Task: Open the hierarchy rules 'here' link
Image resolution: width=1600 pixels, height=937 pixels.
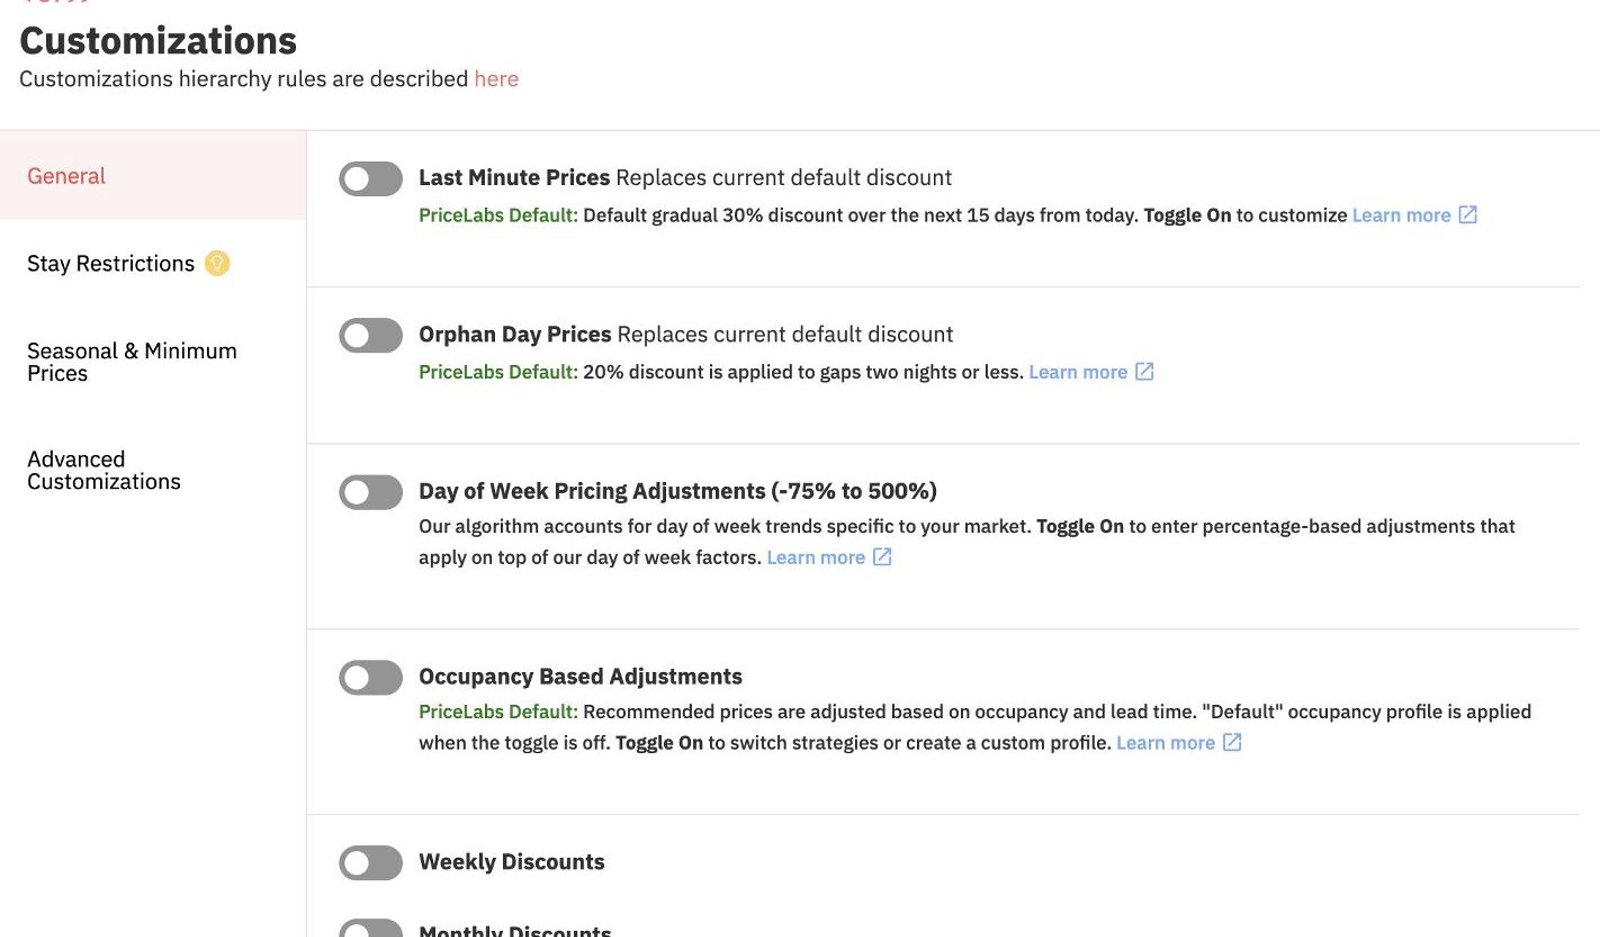Action: [x=496, y=79]
